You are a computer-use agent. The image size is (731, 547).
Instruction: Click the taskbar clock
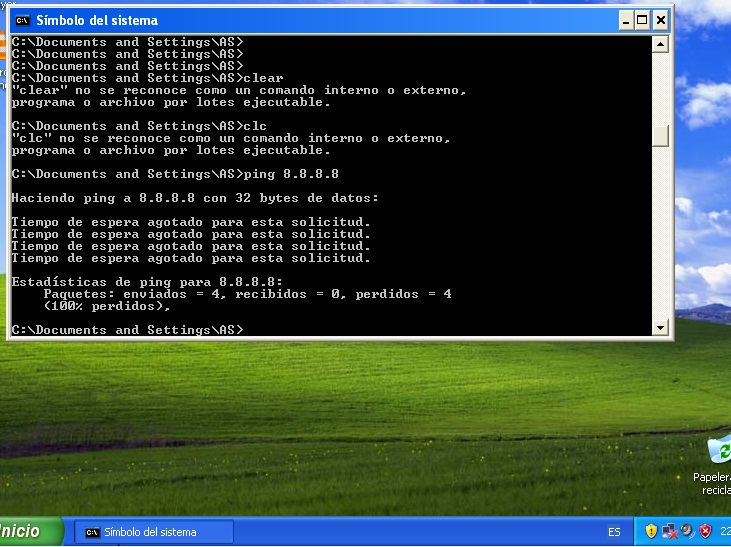pos(725,531)
